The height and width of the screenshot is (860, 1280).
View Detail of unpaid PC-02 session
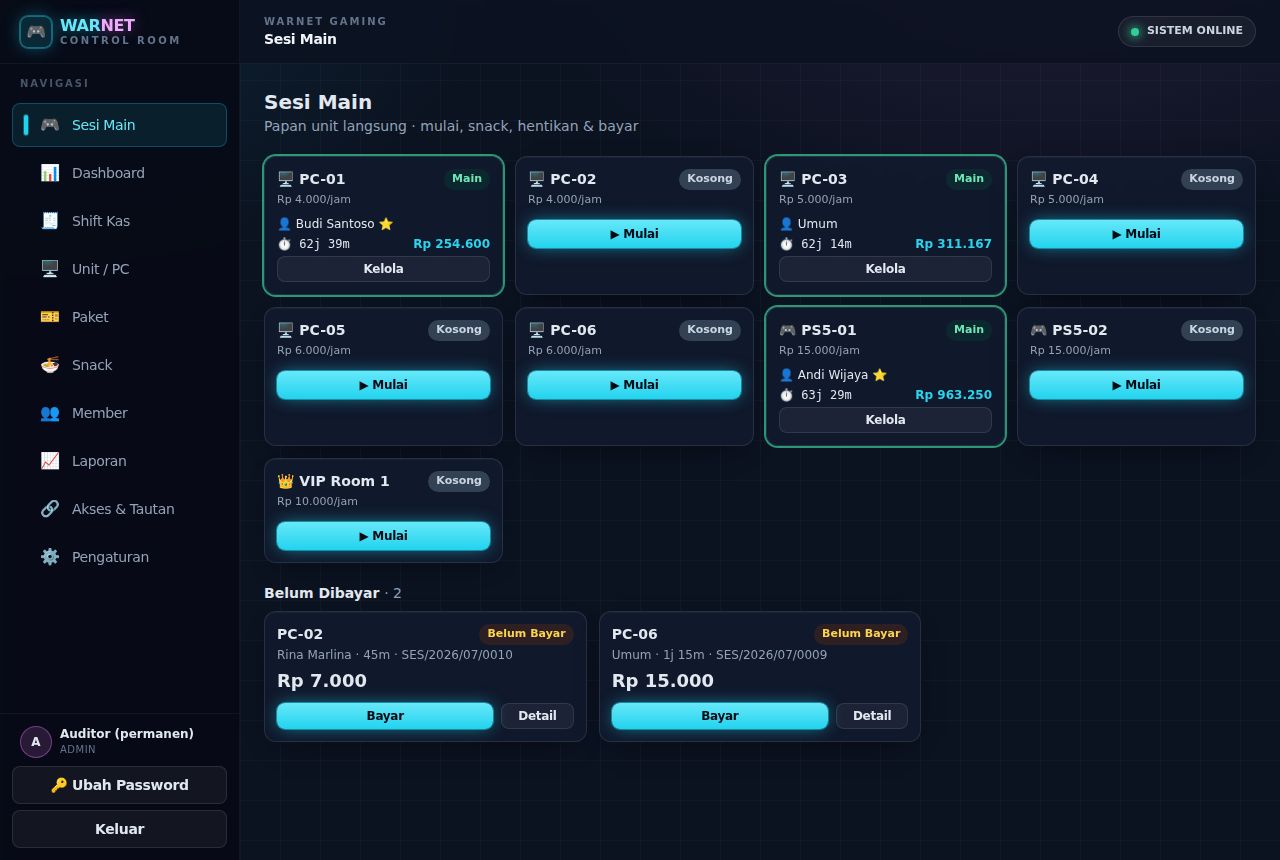[537, 716]
